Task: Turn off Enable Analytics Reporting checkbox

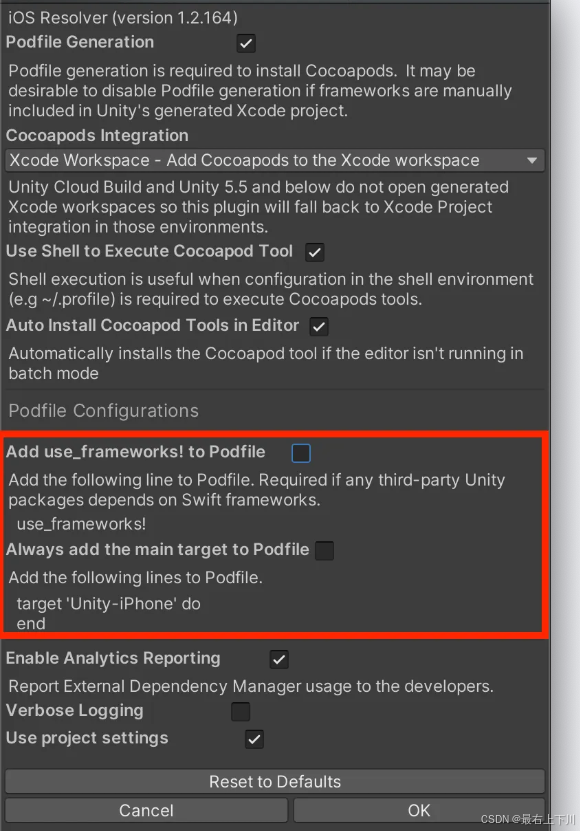Action: [279, 659]
